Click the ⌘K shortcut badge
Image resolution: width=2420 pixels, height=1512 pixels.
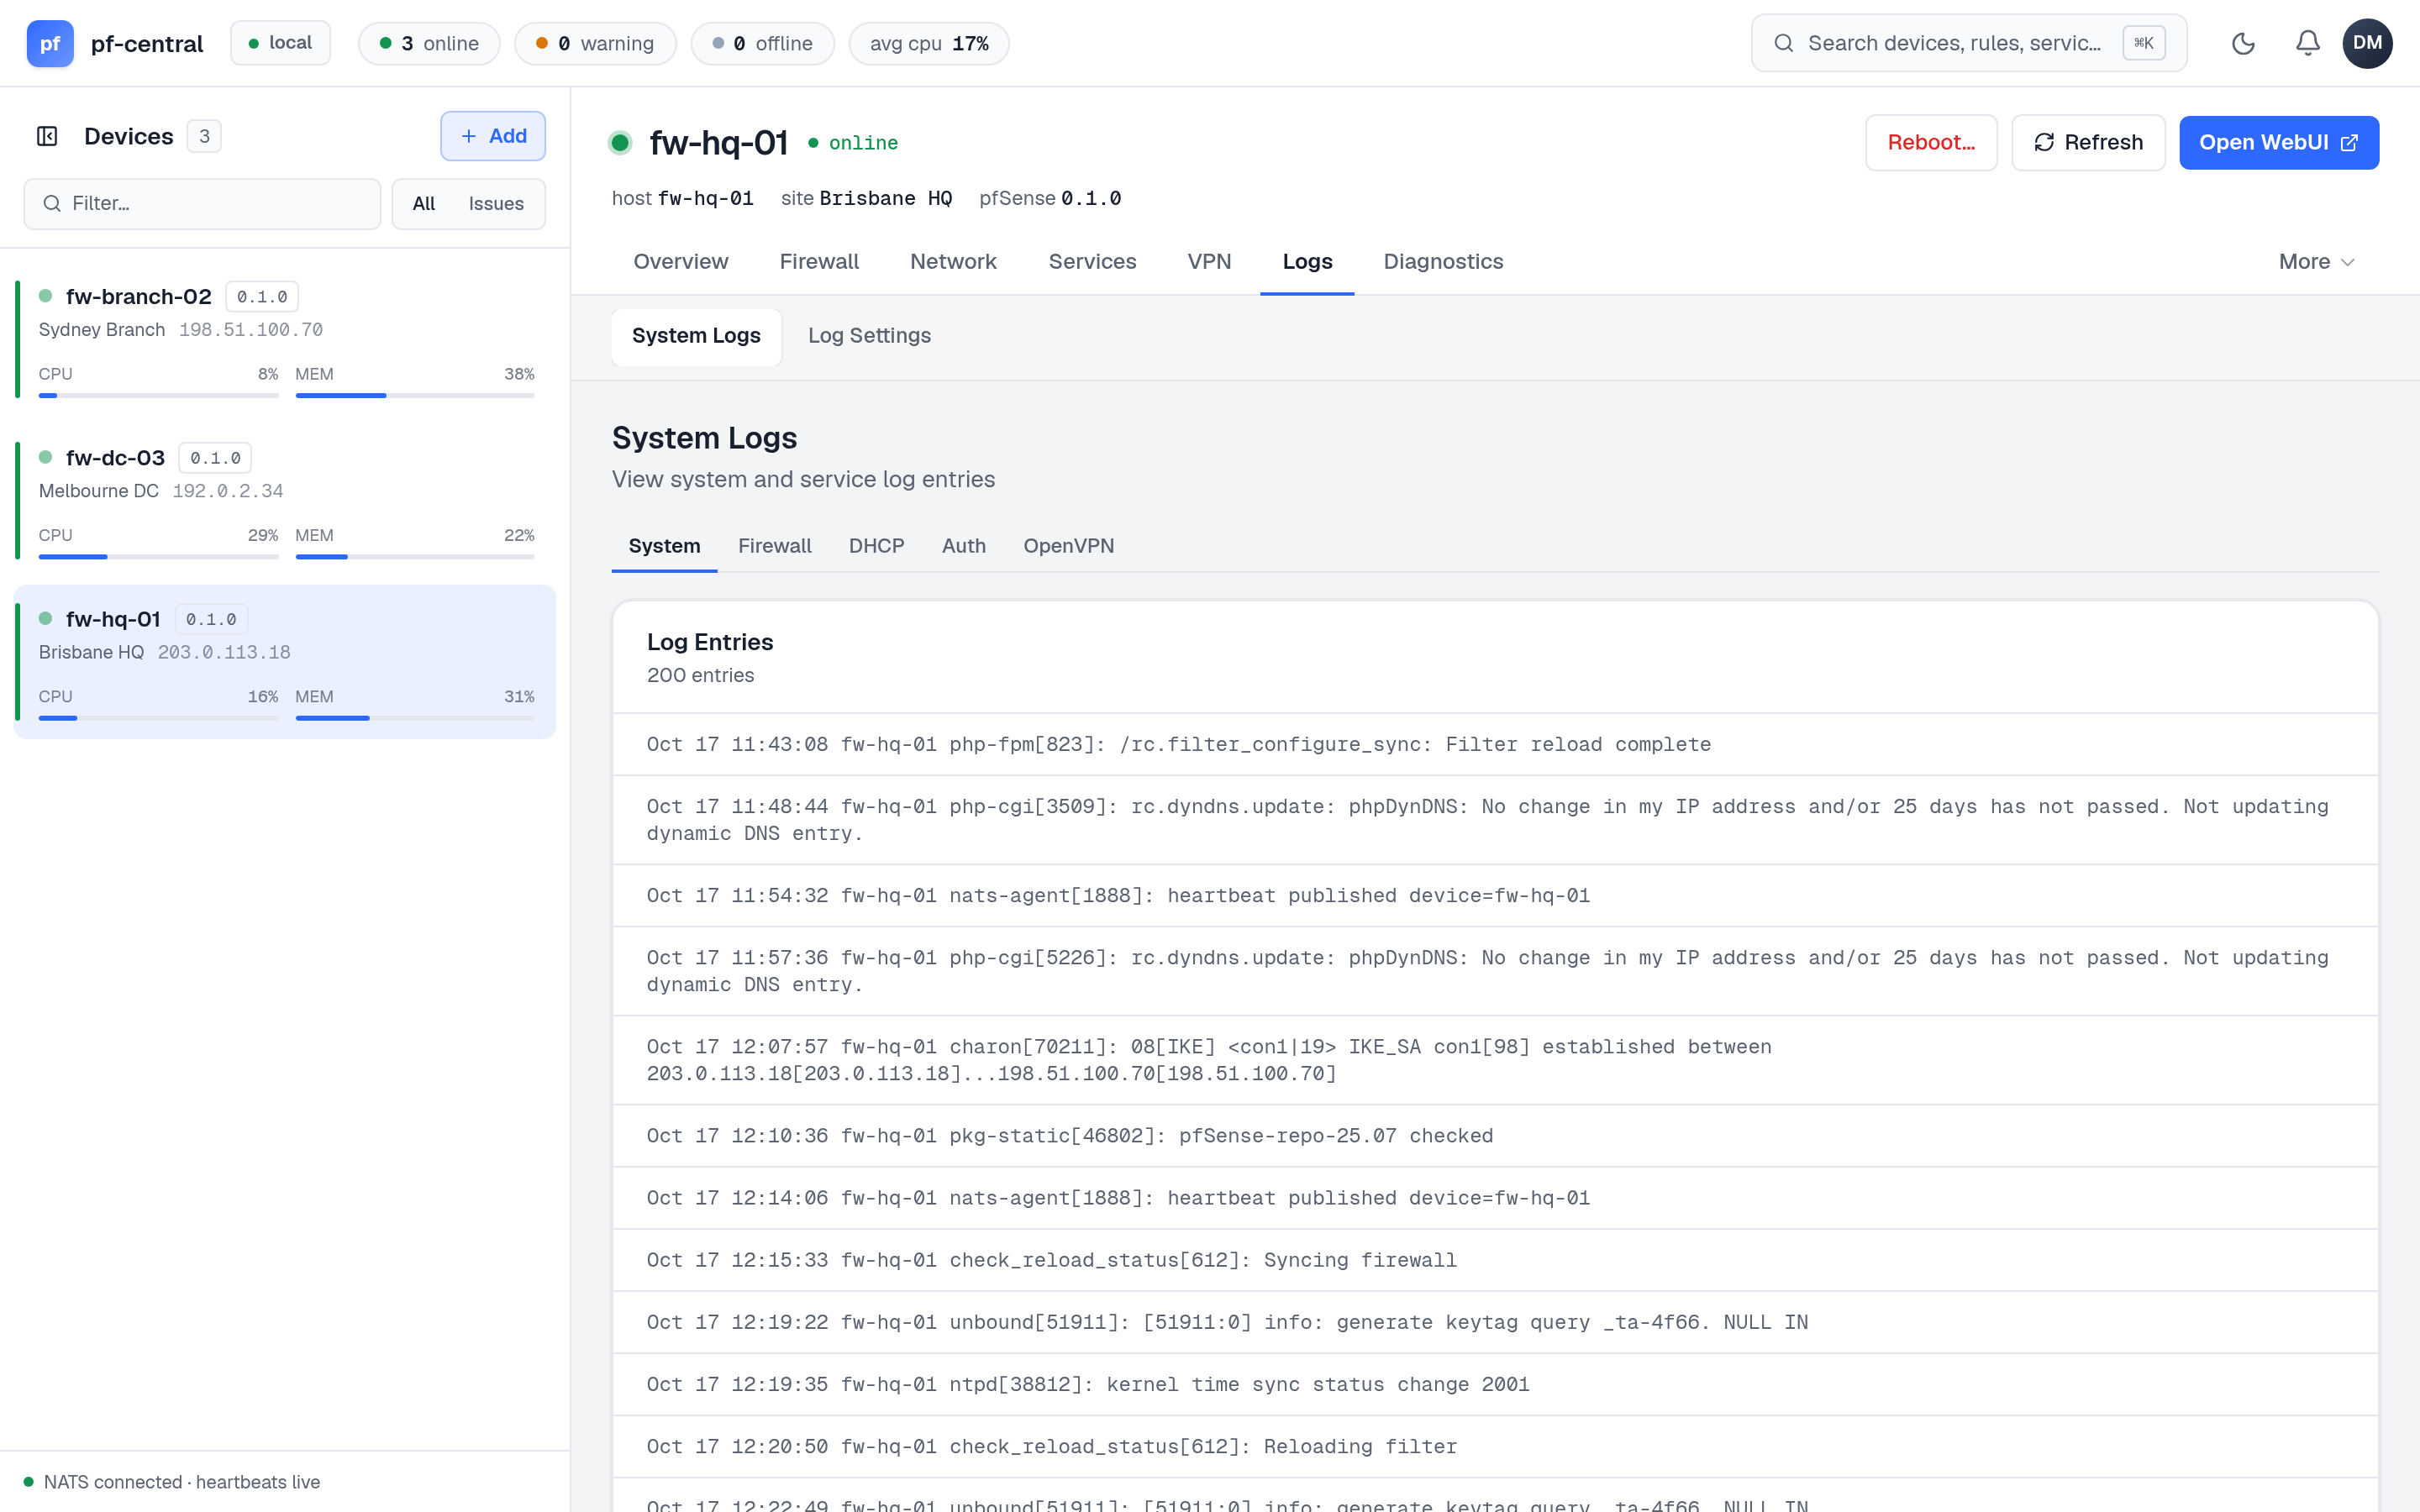(2143, 43)
